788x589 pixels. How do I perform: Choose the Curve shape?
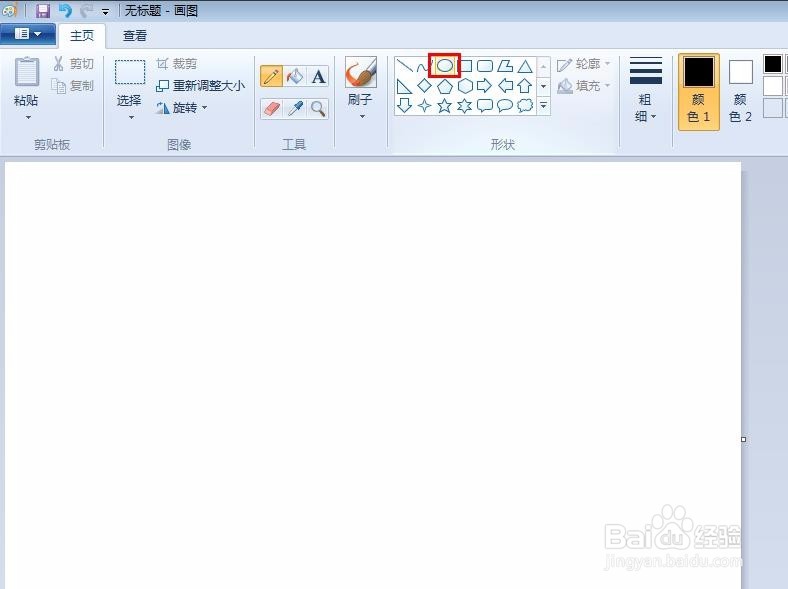(x=424, y=66)
